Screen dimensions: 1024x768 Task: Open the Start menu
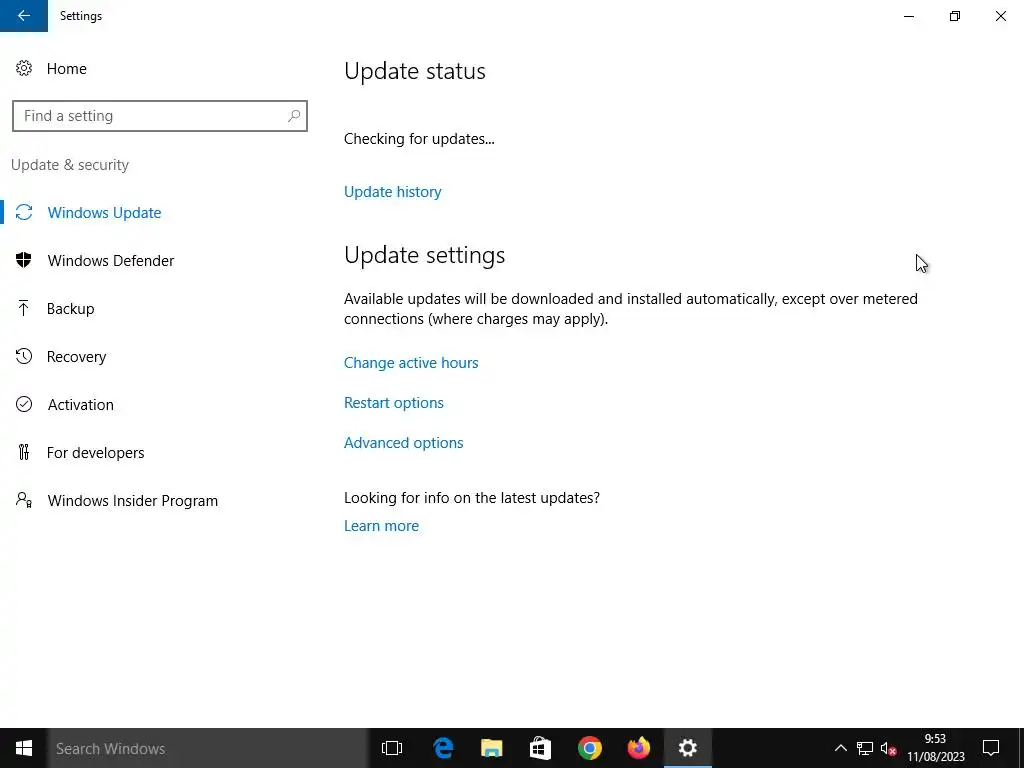tap(24, 748)
